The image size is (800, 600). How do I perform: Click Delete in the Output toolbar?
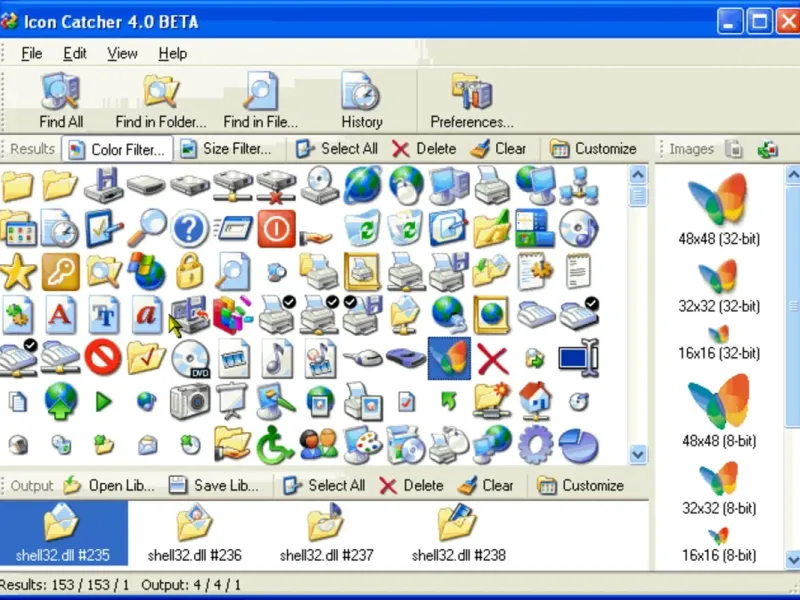[411, 485]
